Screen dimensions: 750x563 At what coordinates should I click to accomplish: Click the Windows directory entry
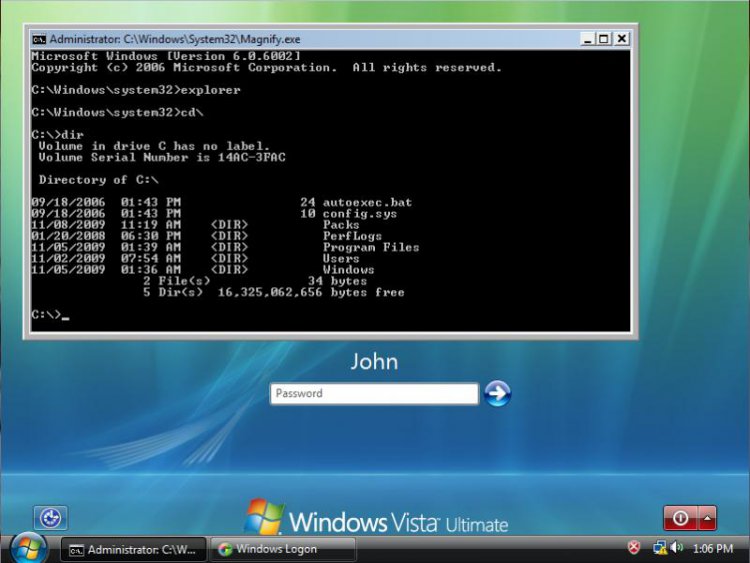tap(348, 270)
